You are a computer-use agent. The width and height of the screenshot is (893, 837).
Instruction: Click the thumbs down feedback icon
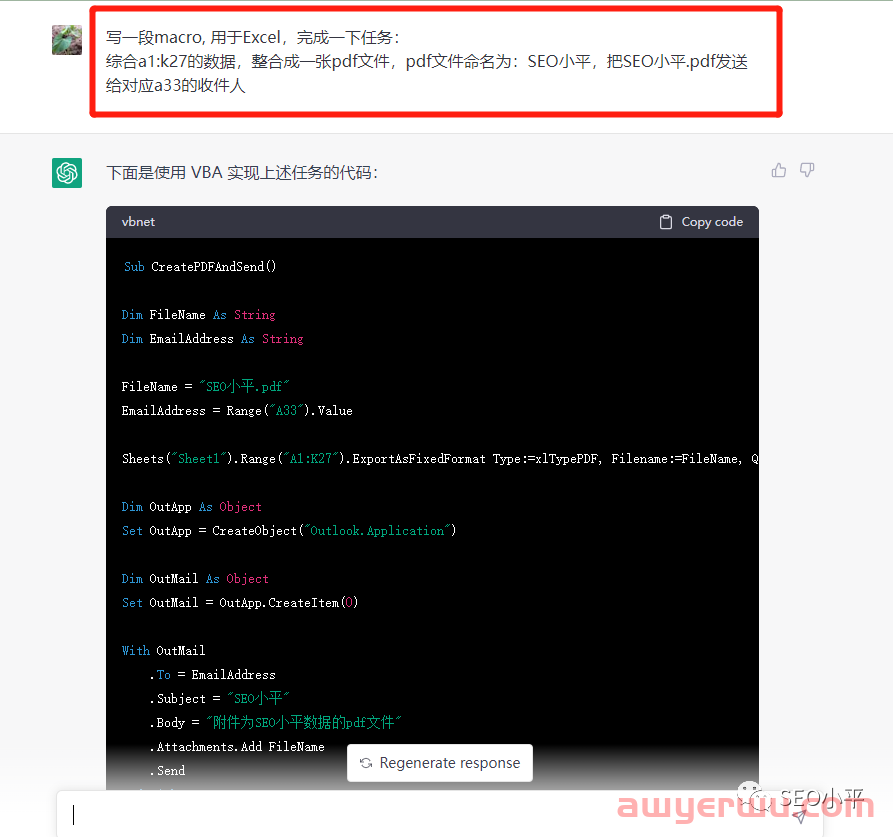point(806,170)
